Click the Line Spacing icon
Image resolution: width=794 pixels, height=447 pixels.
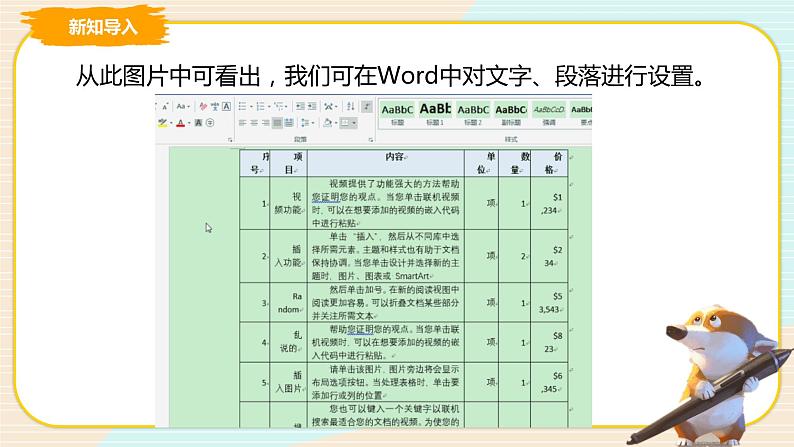[305, 123]
